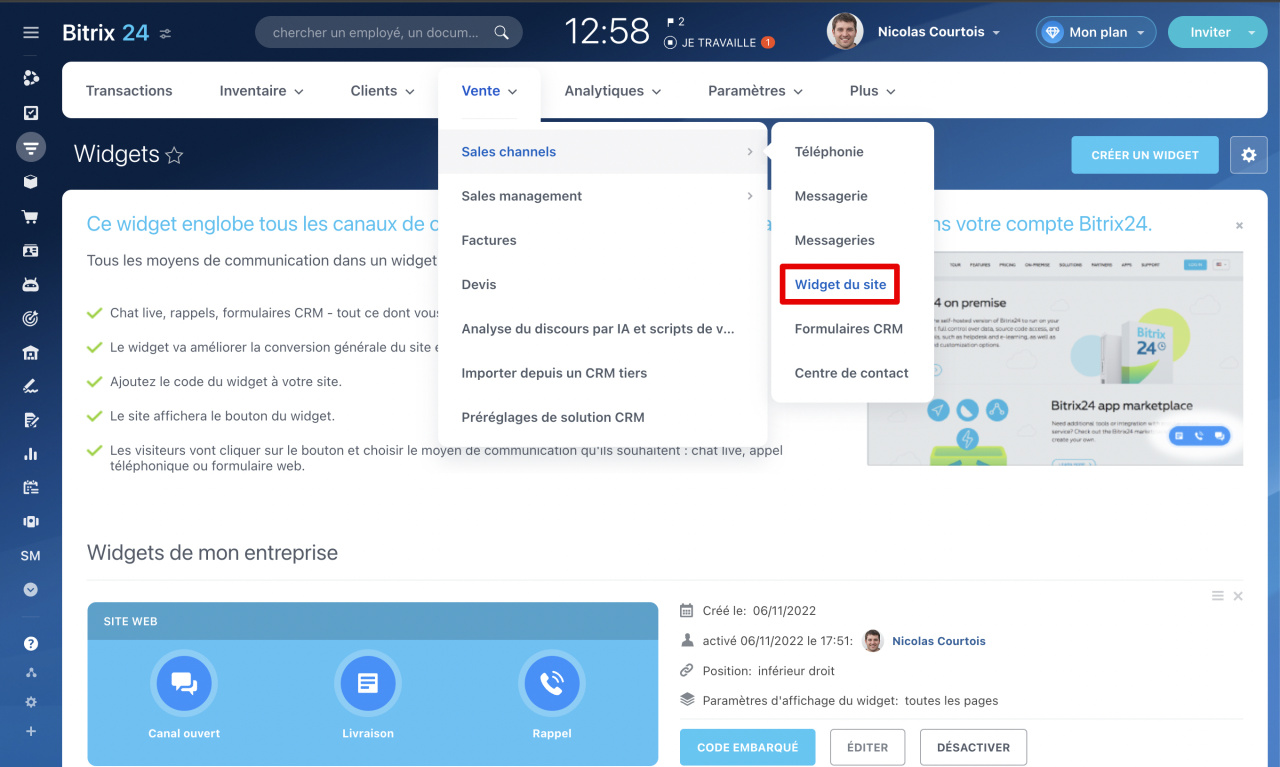This screenshot has width=1280, height=767.
Task: Open Nicolas Courtois user menu in header
Action: (x=938, y=33)
